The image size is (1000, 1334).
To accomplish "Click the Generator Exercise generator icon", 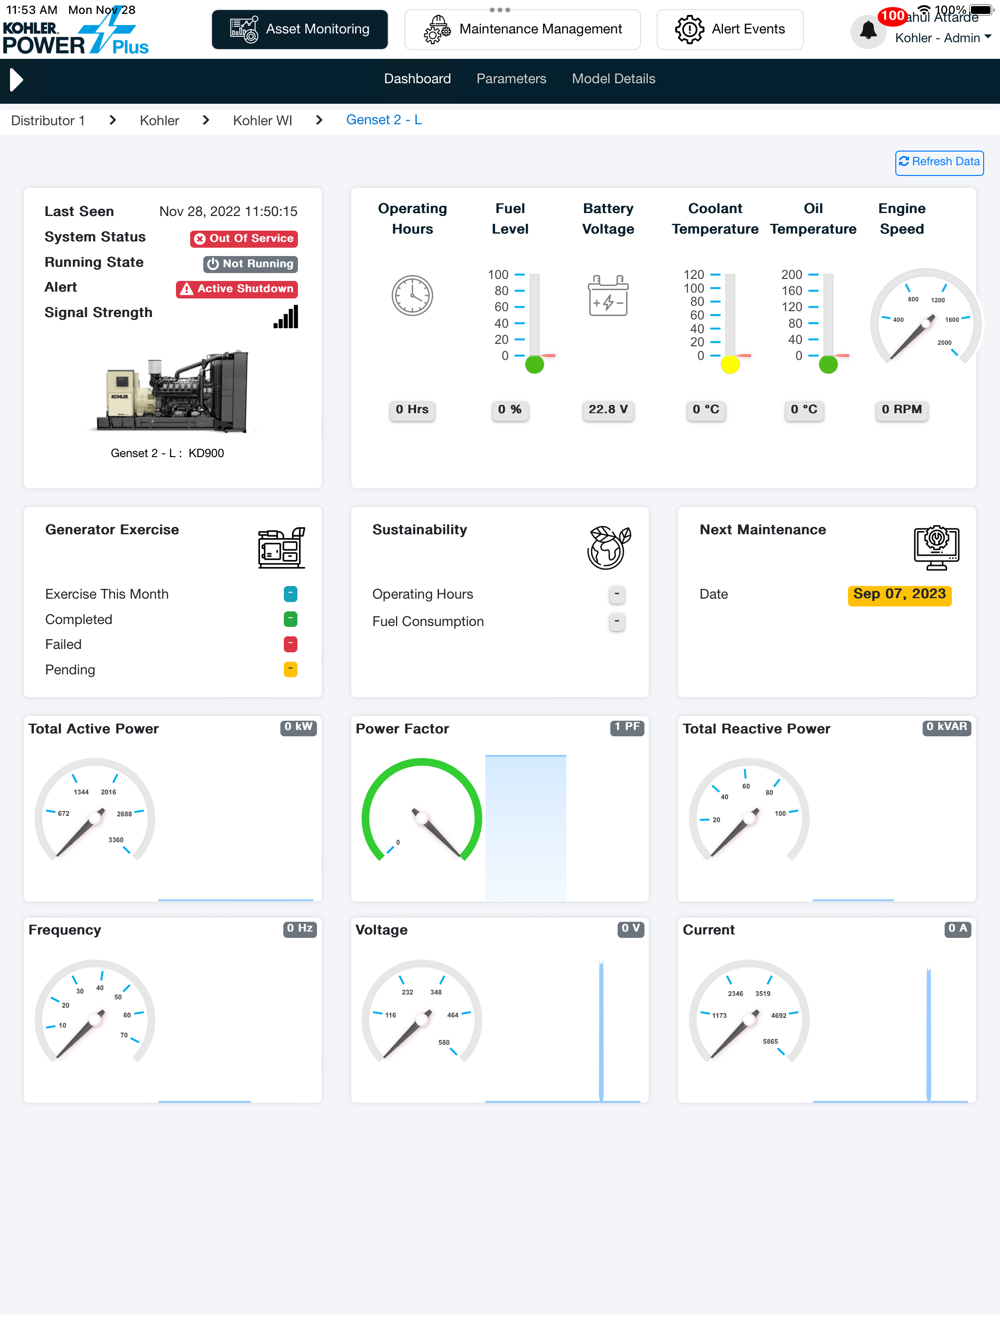I will pos(281,548).
